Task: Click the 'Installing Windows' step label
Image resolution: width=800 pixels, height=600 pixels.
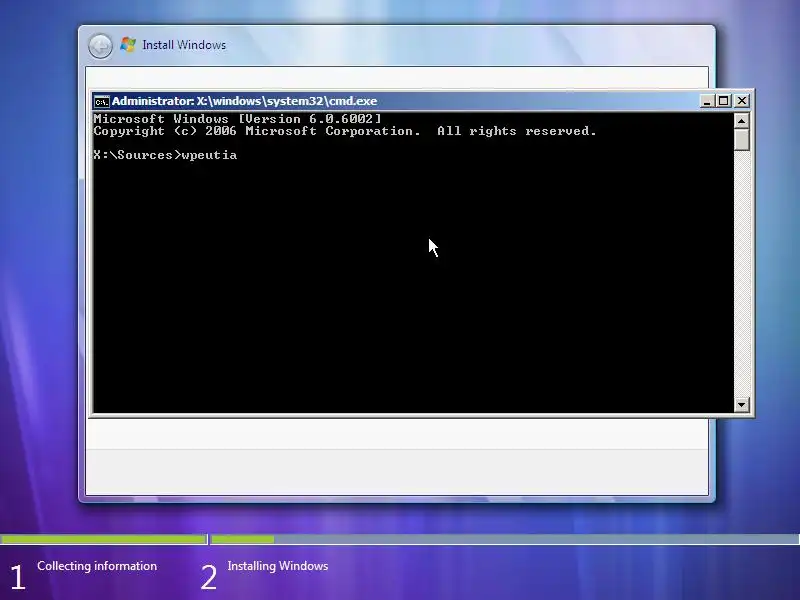Action: point(278,566)
